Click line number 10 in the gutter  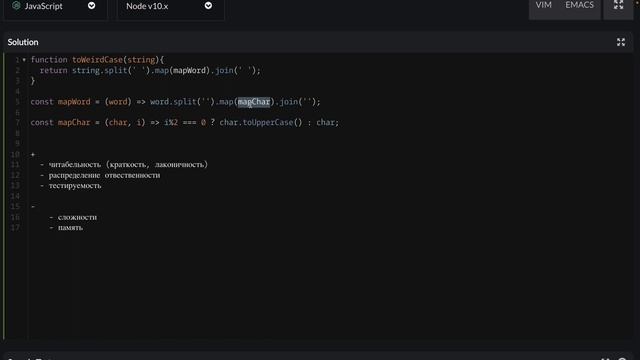coord(15,154)
